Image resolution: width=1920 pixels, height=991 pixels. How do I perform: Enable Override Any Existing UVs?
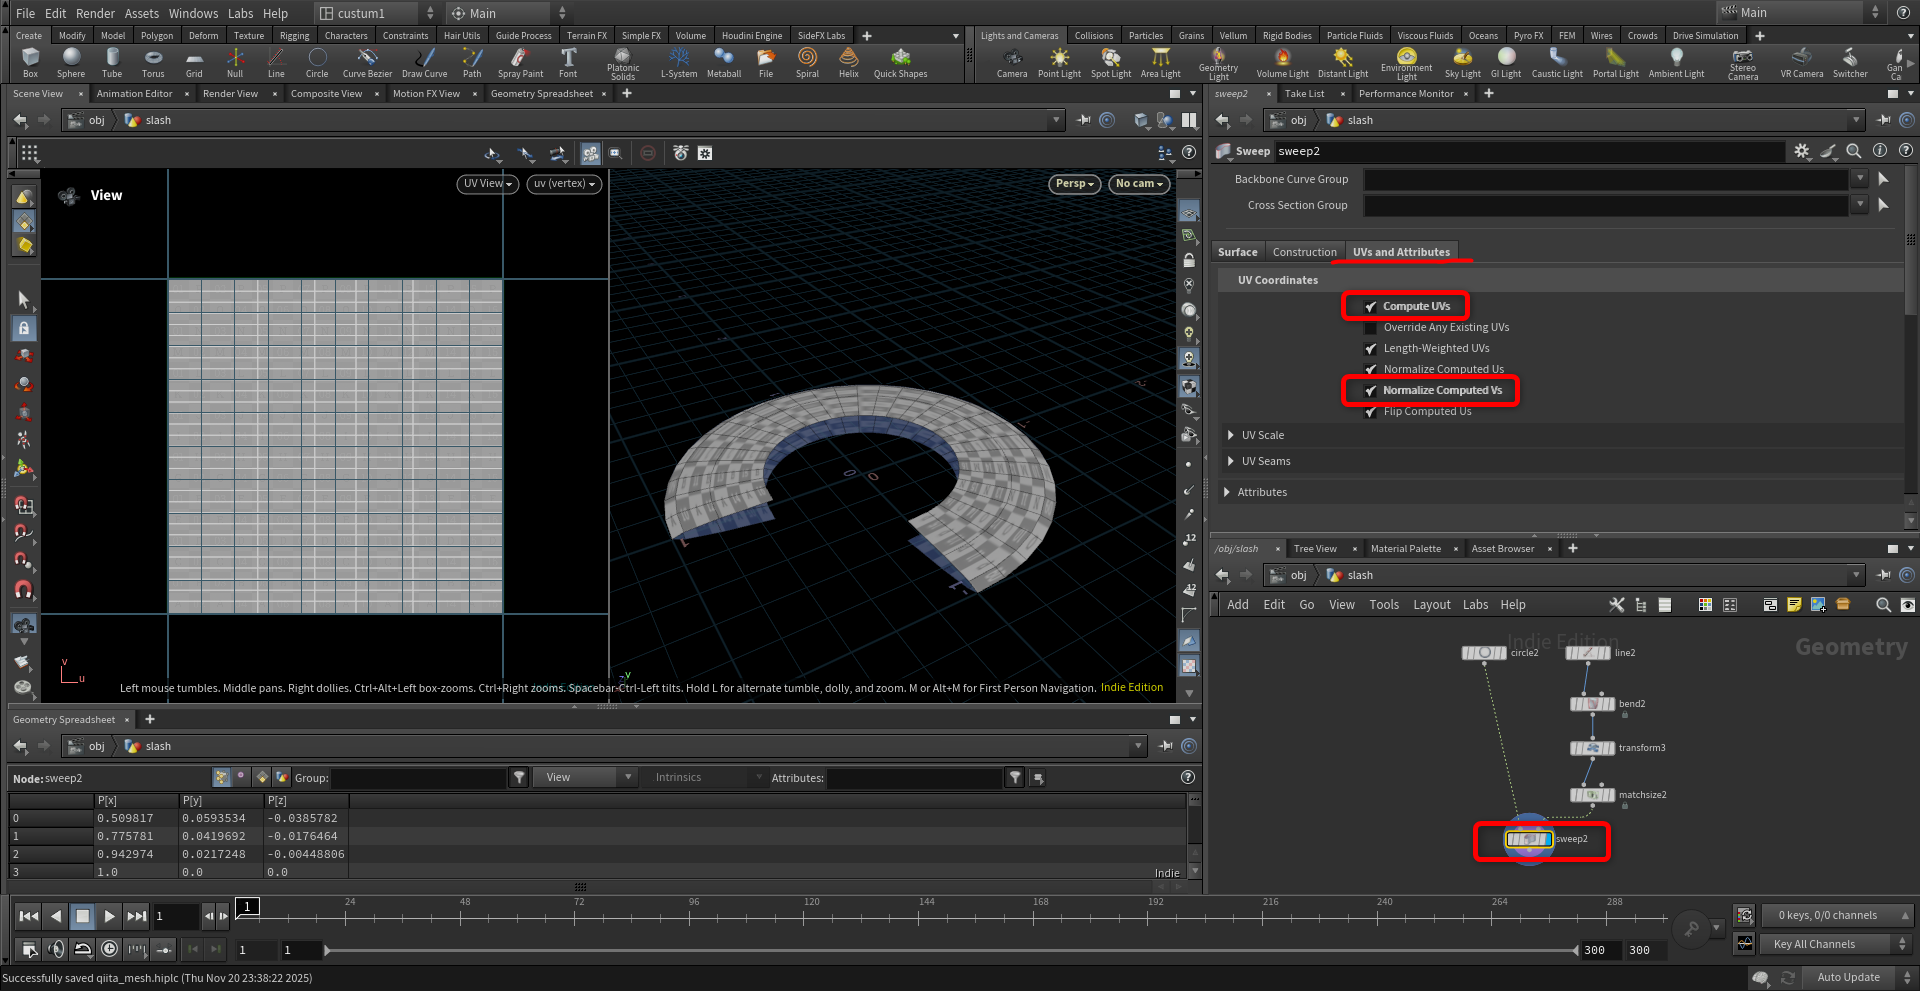click(1371, 328)
